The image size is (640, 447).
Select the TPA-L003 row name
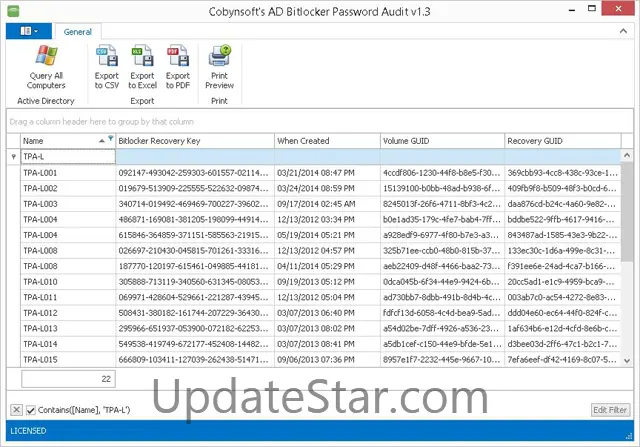40,204
